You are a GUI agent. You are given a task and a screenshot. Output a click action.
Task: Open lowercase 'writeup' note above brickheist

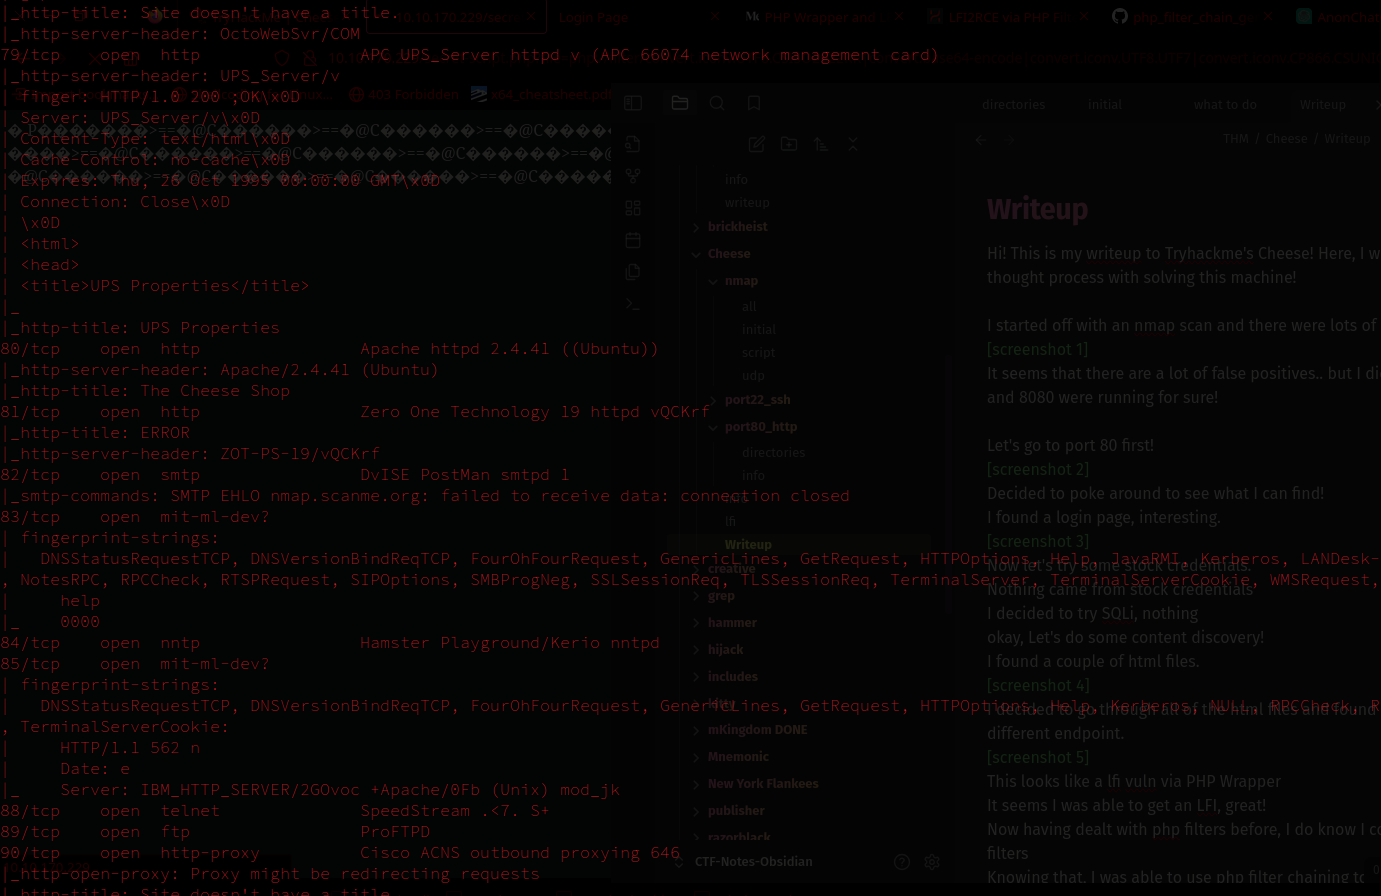tap(747, 203)
